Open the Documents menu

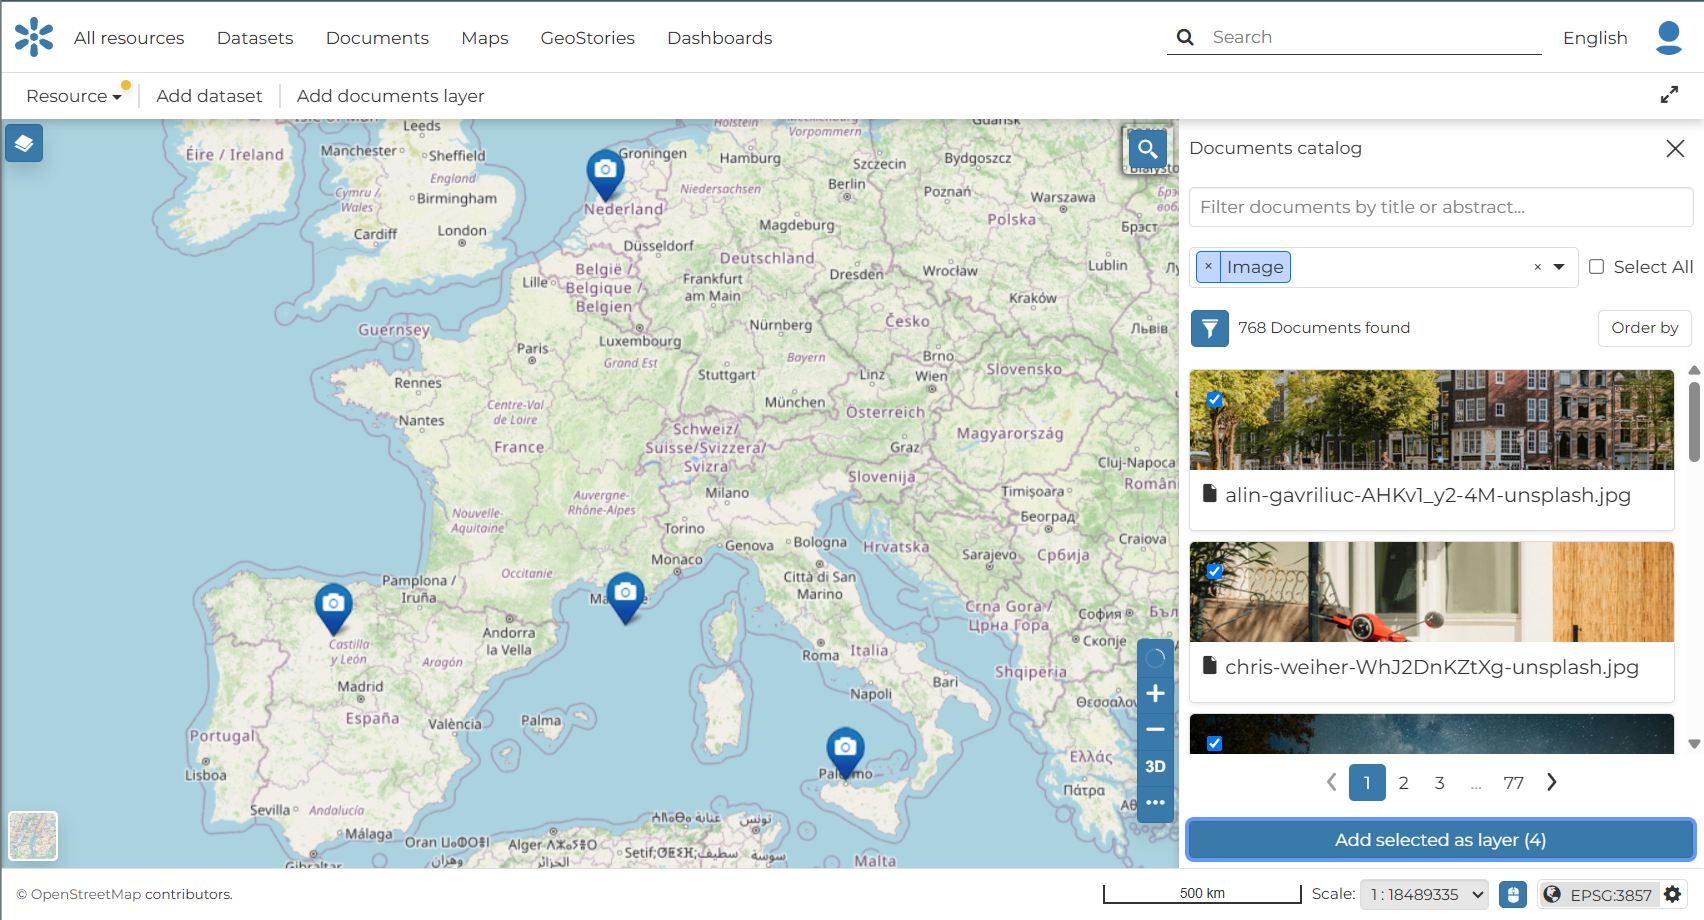377,38
